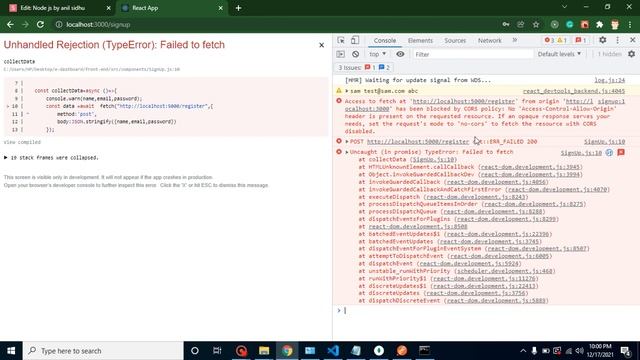Open react_devtools_backend.js:4045 link

(574, 91)
